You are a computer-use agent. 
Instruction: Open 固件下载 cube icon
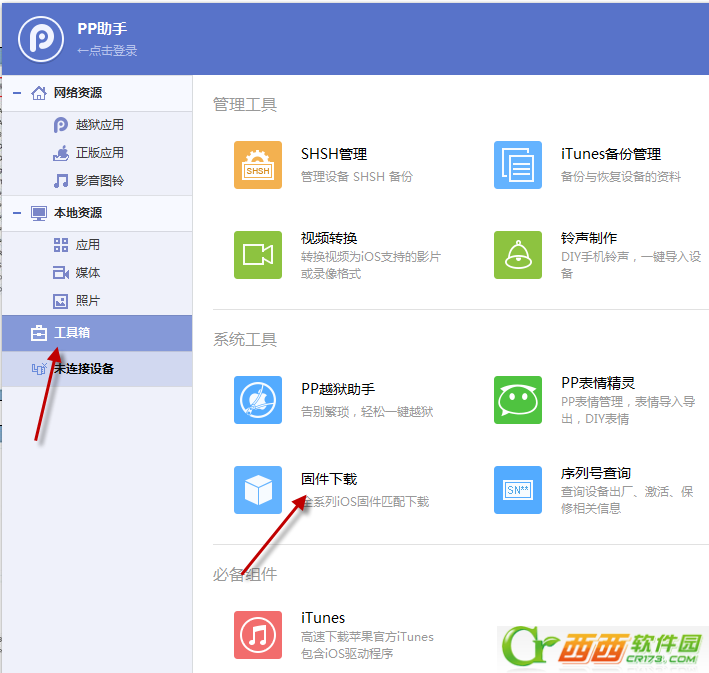[x=258, y=490]
